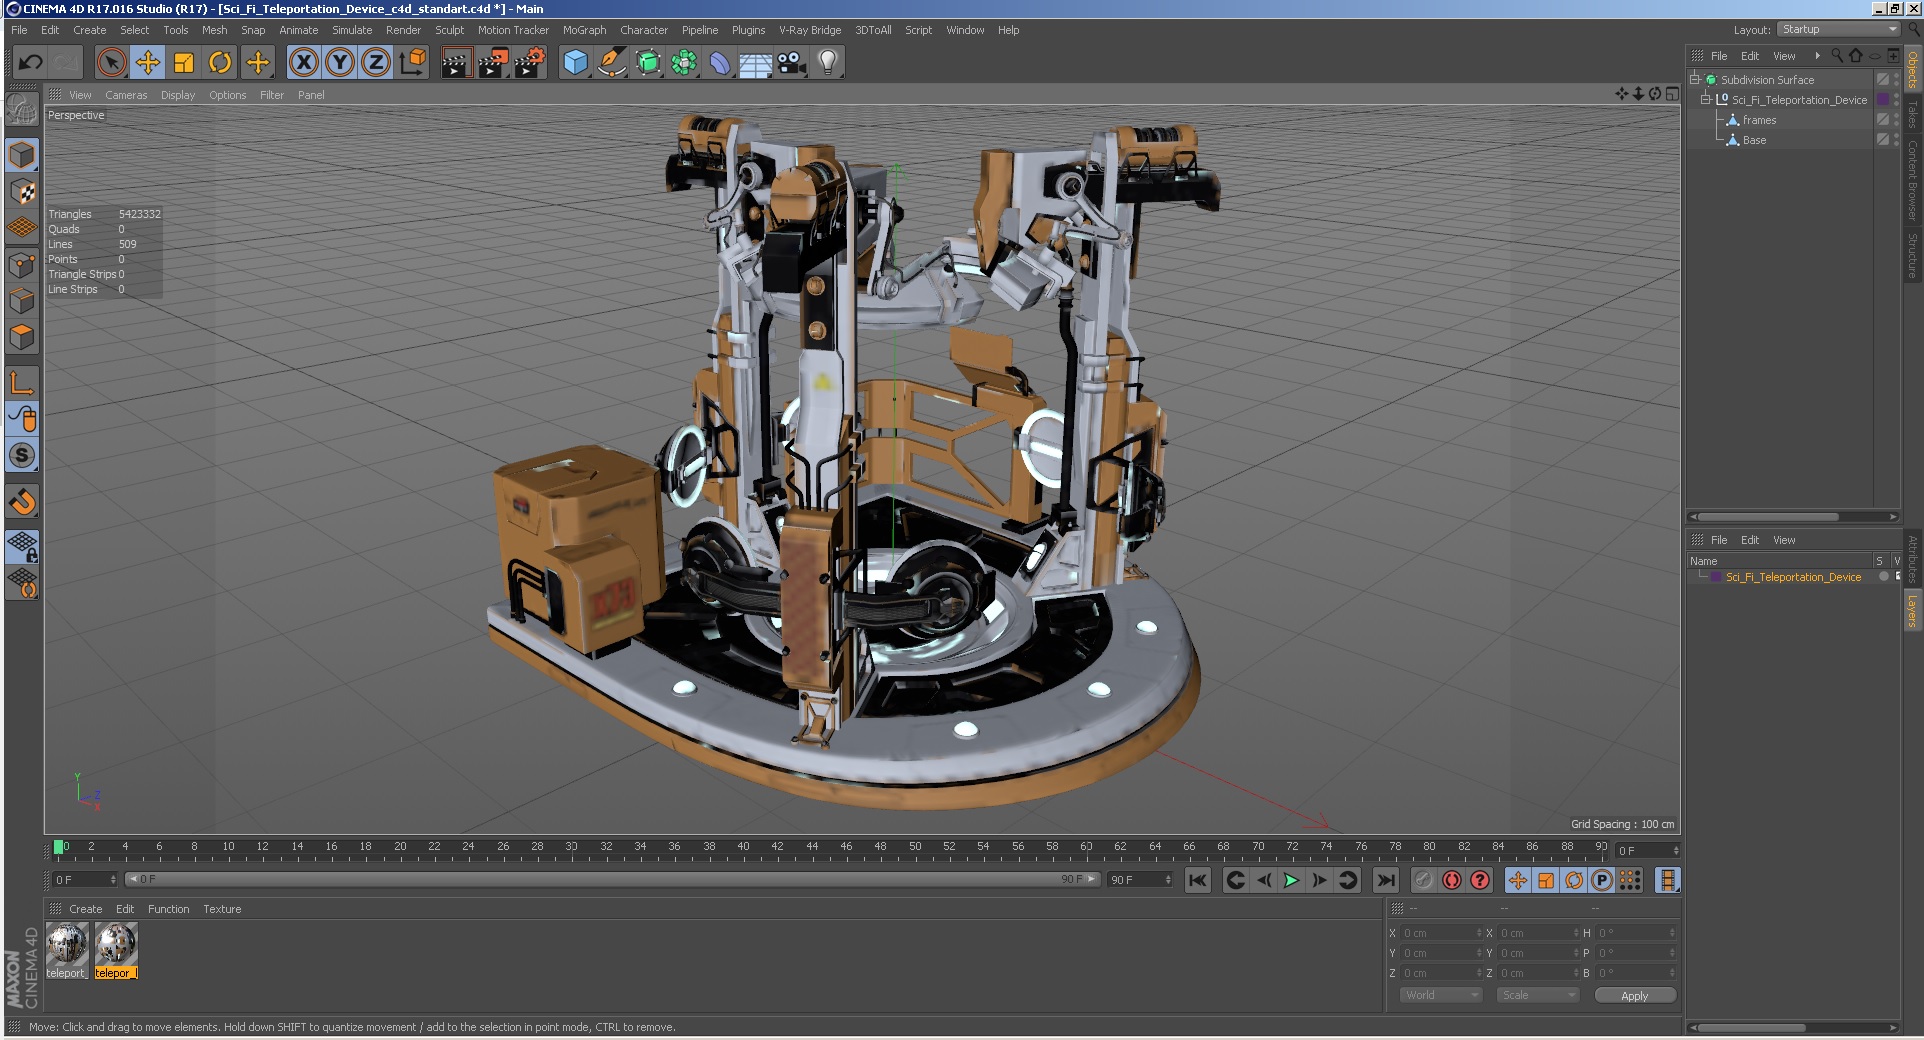Open the World coordinate dropdown
The image size is (1924, 1040).
[1440, 995]
